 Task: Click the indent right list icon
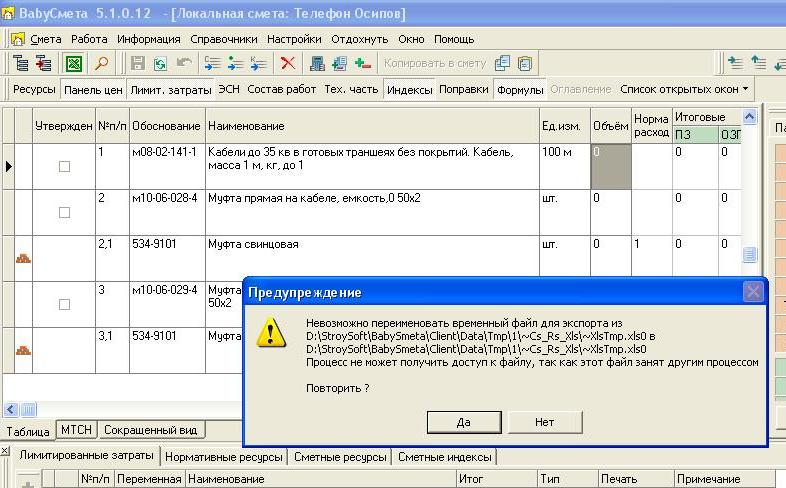[735, 64]
